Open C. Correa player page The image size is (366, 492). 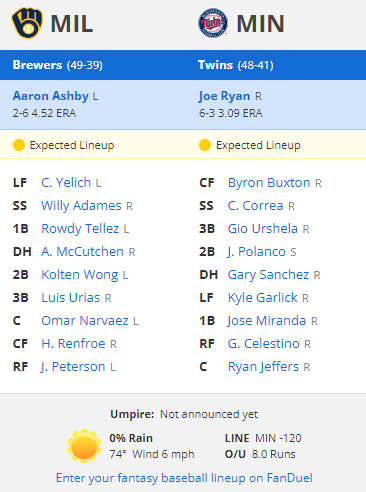point(256,206)
